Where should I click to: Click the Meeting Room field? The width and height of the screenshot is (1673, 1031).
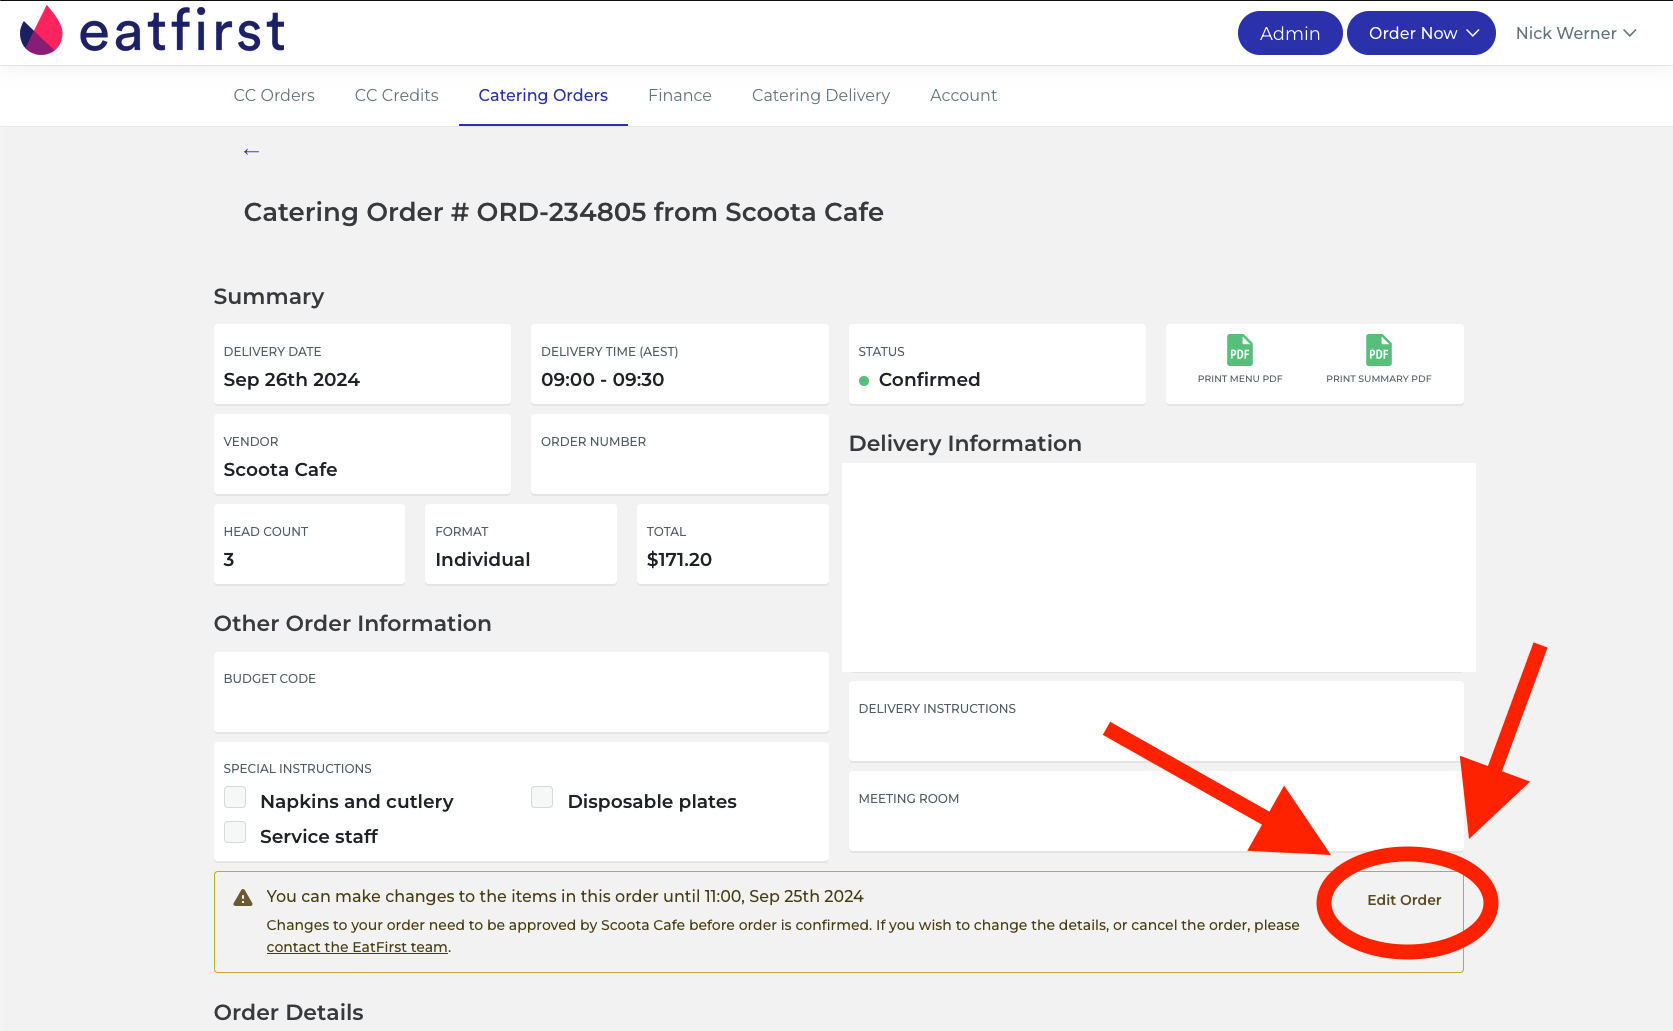point(1156,811)
